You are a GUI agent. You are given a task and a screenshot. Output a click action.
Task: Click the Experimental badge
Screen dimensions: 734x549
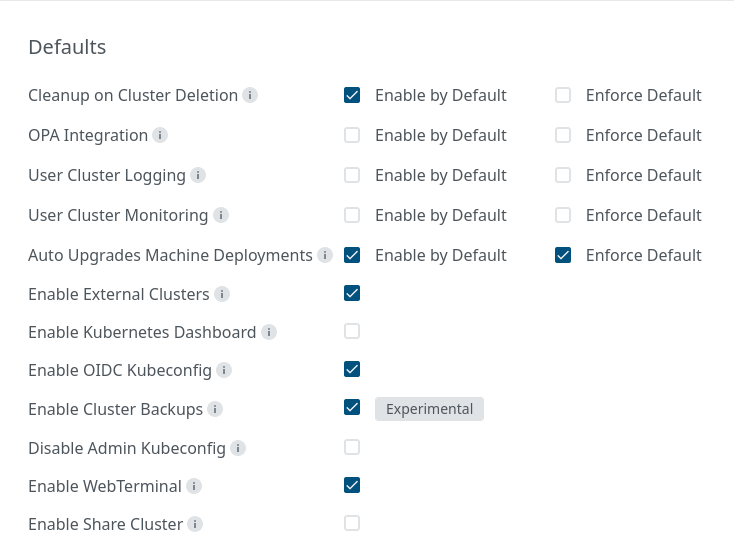(429, 409)
